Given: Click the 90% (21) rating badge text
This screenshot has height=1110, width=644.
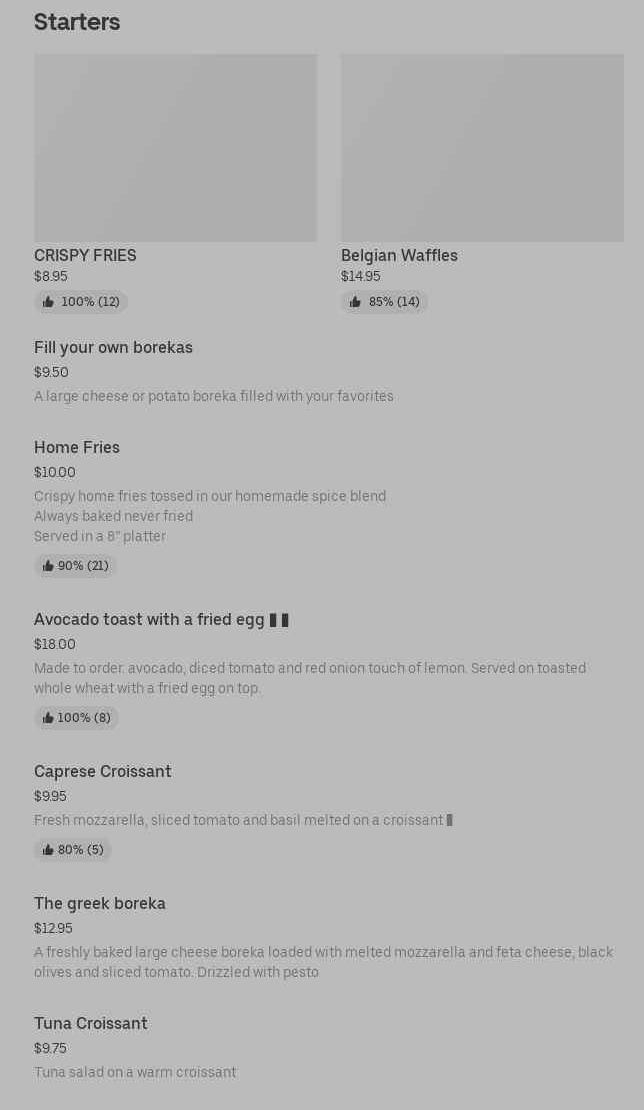Looking at the screenshot, I should 83,566.
